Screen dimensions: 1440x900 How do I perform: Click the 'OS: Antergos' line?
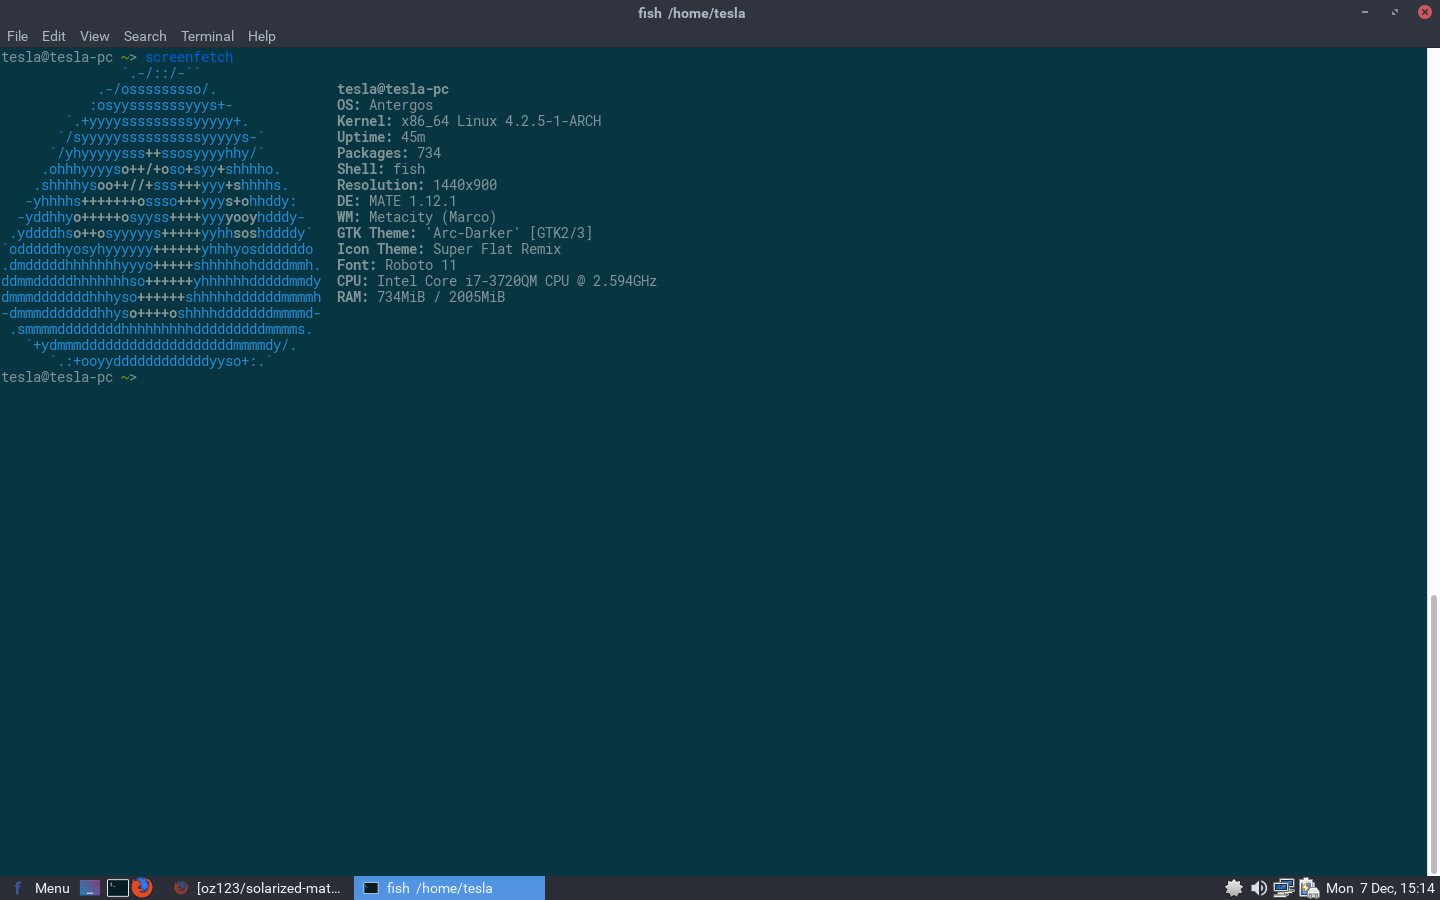click(x=385, y=105)
